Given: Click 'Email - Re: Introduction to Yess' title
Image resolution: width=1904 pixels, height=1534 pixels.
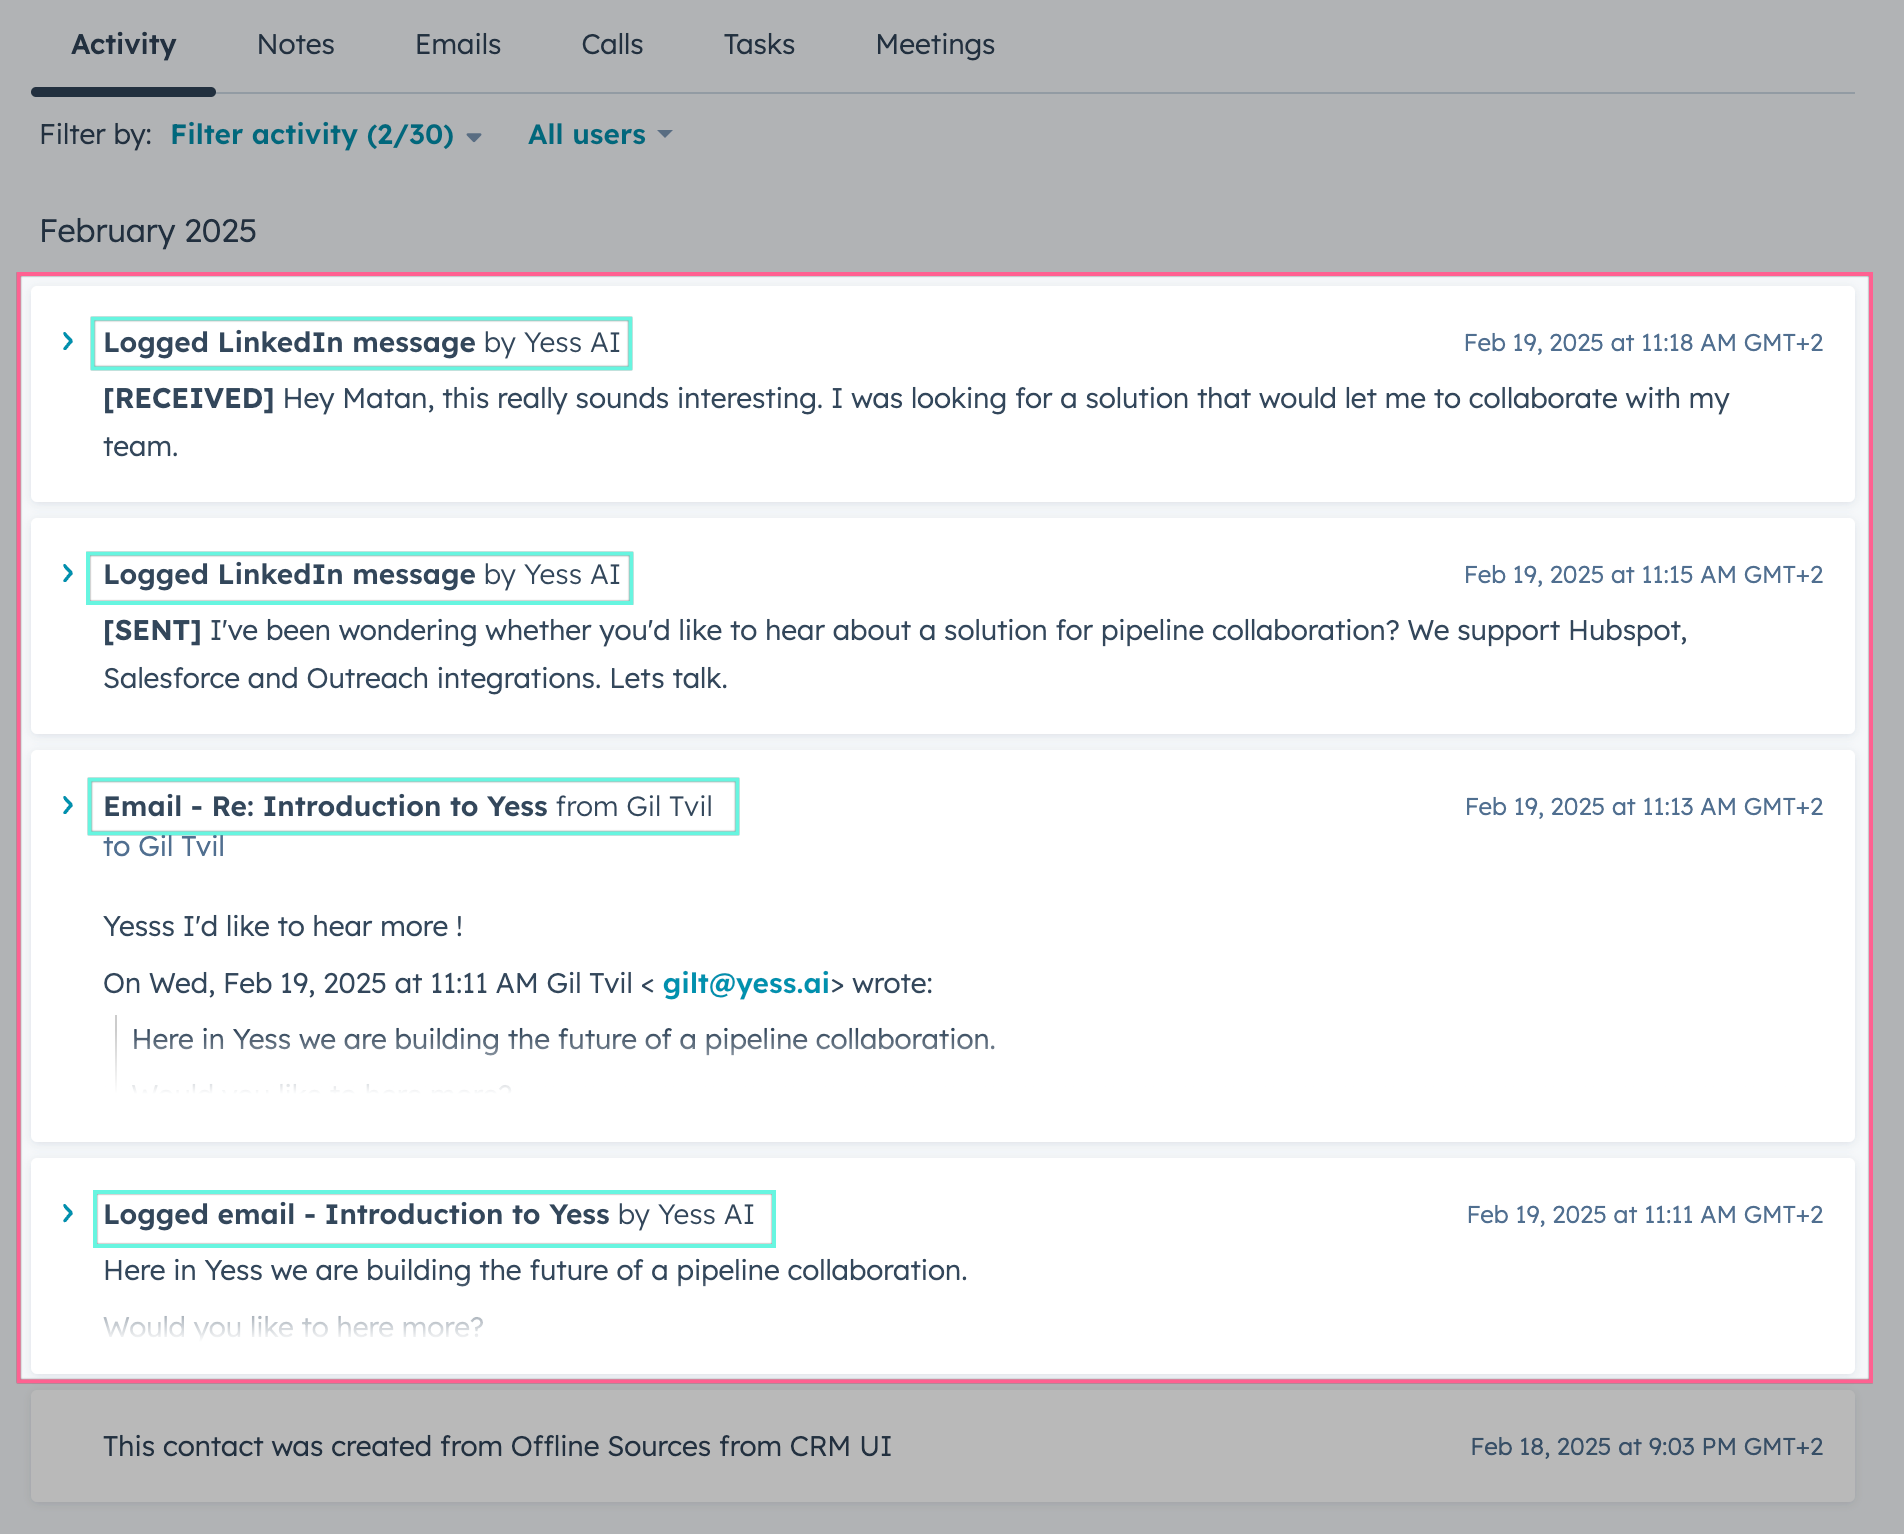Looking at the screenshot, I should [x=325, y=806].
